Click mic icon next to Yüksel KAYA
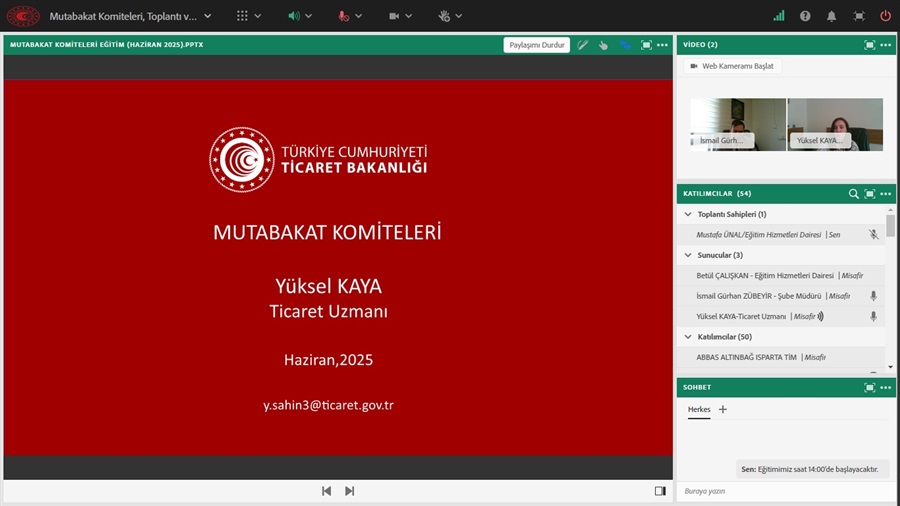Image resolution: width=900 pixels, height=506 pixels. click(x=873, y=316)
